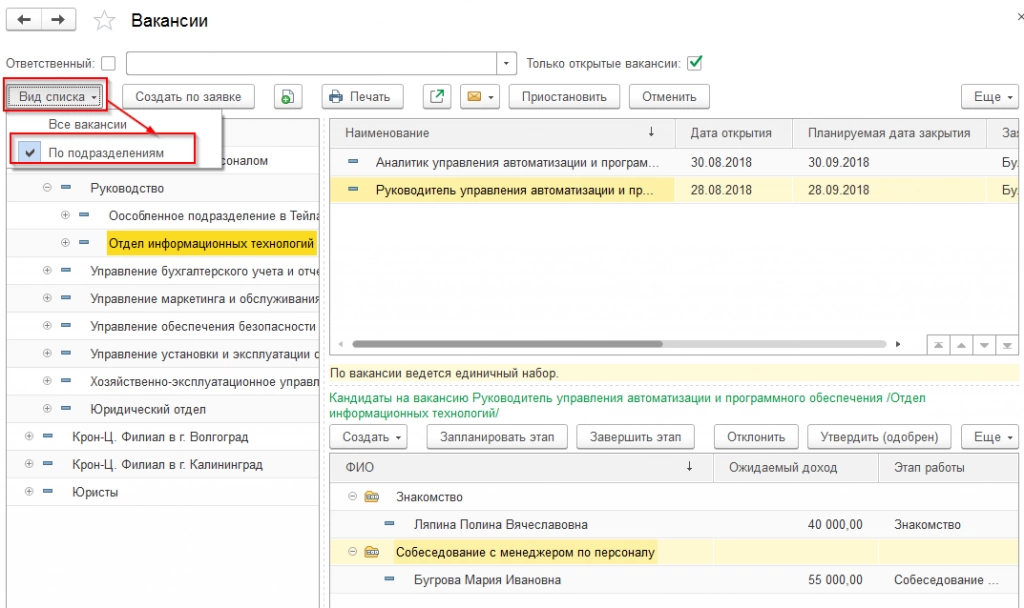Toggle the Ответственный checkbox
The height and width of the screenshot is (608, 1024).
[108, 64]
